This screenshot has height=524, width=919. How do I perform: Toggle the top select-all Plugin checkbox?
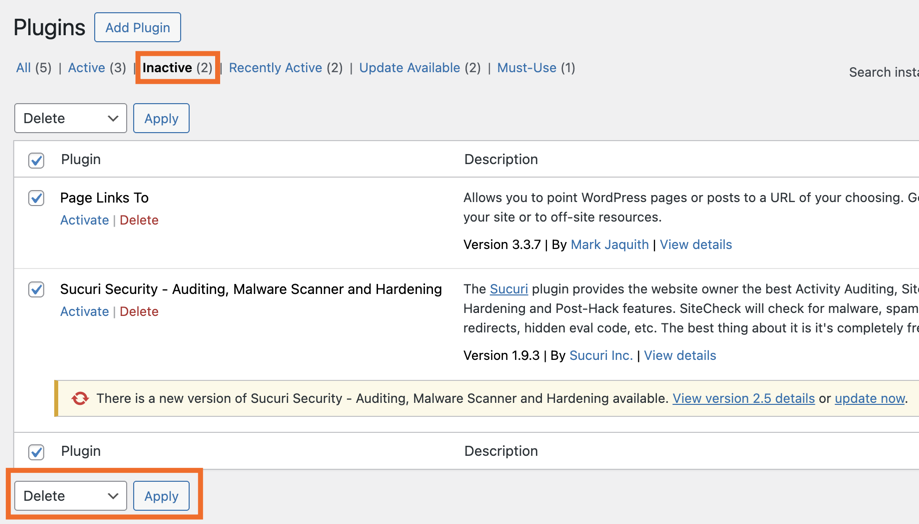pos(36,160)
